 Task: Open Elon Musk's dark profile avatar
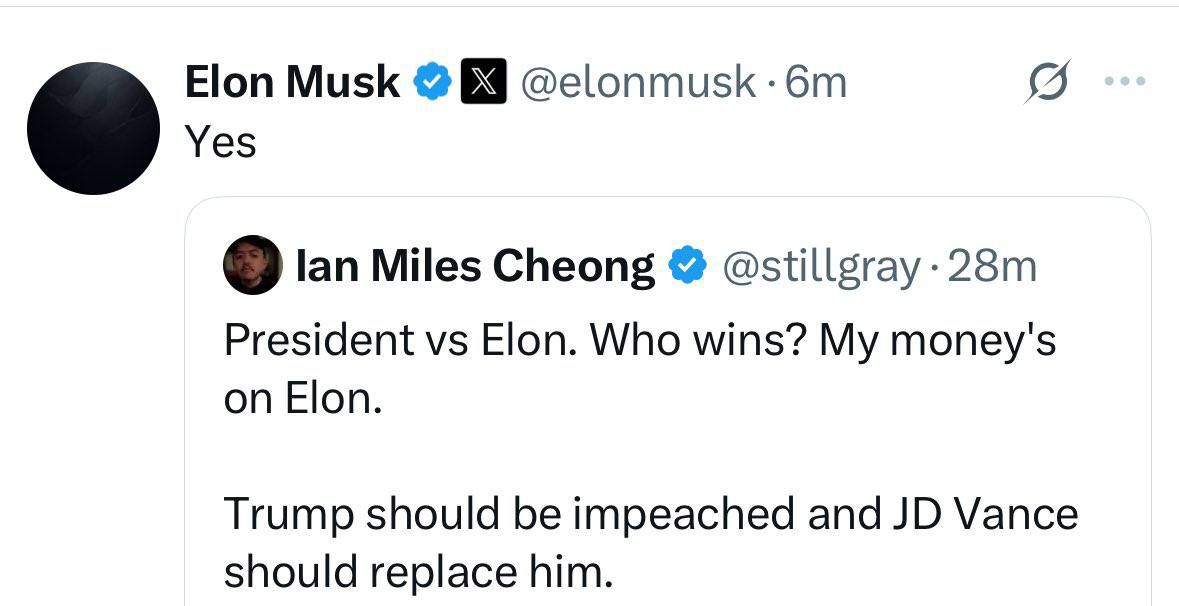pyautogui.click(x=93, y=128)
